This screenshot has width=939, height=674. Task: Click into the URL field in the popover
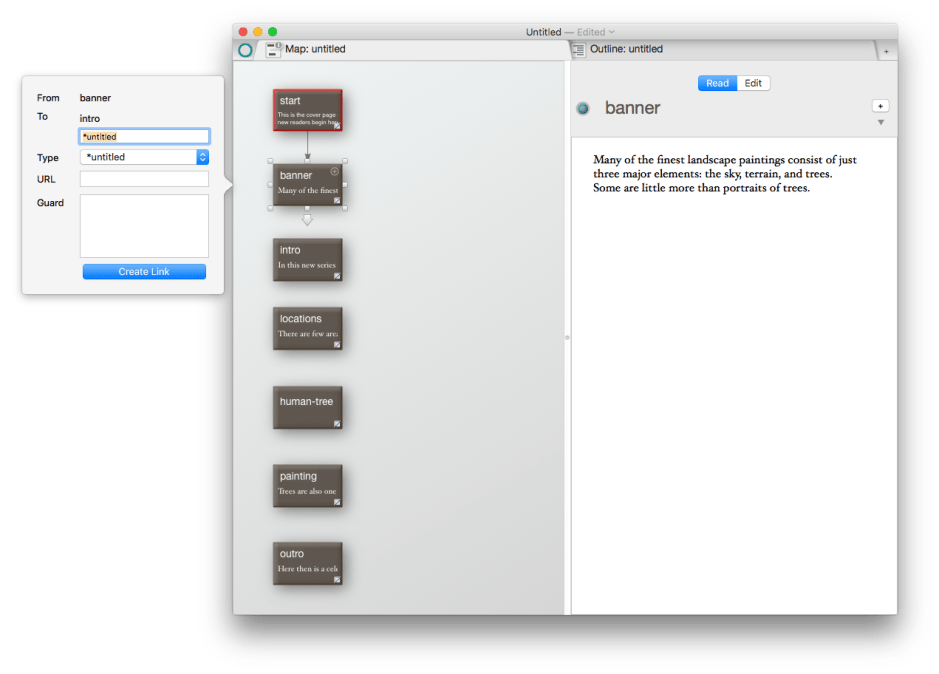point(144,179)
